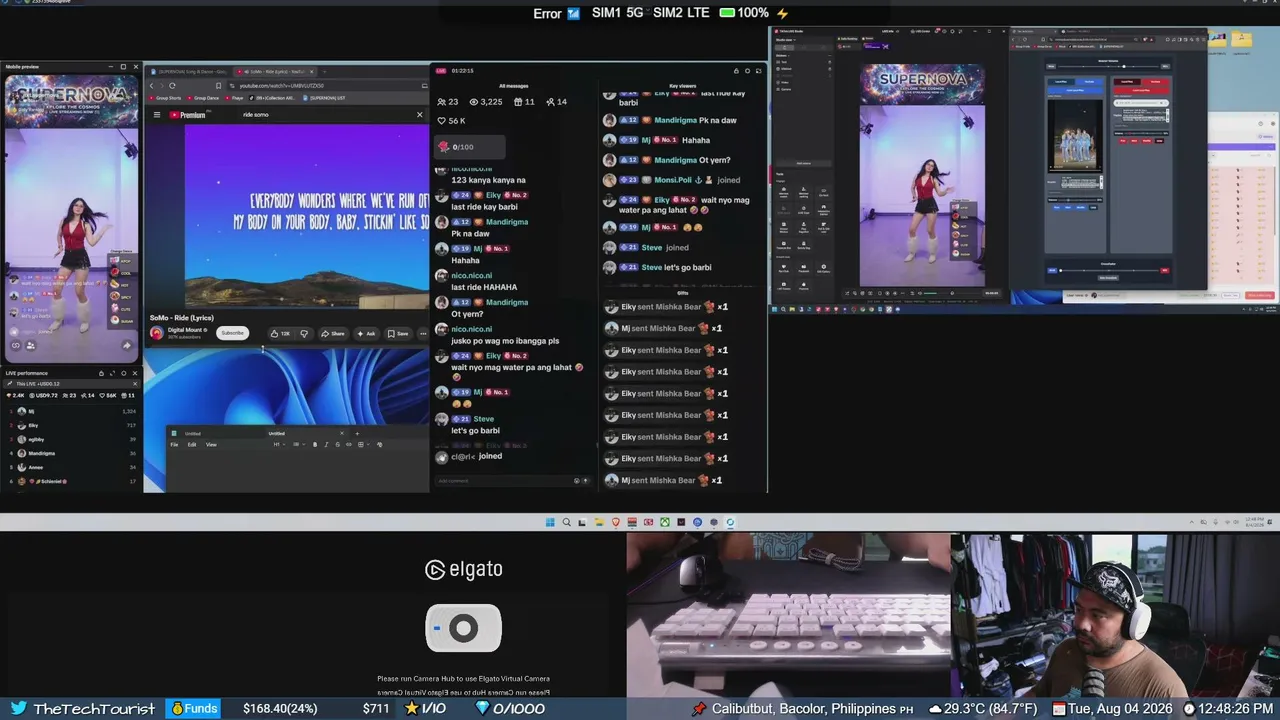Image resolution: width=1280 pixels, height=720 pixels.
Task: Select Mj in LIVE performance ranking
Action: click(73, 411)
